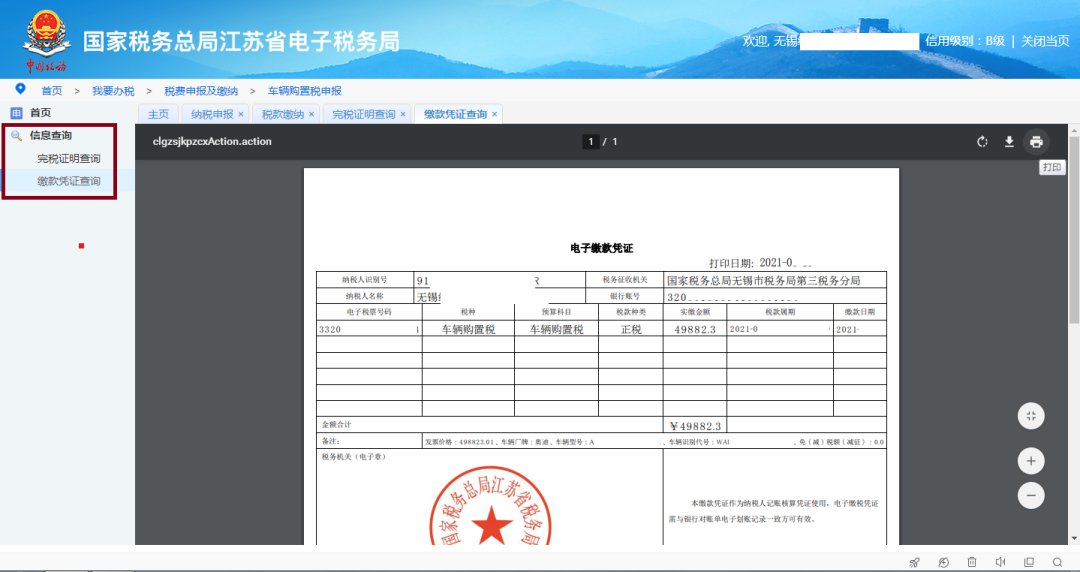The height and width of the screenshot is (572, 1080).
Task: Collapse the 信息查询 sidebar section
Action: (50, 135)
